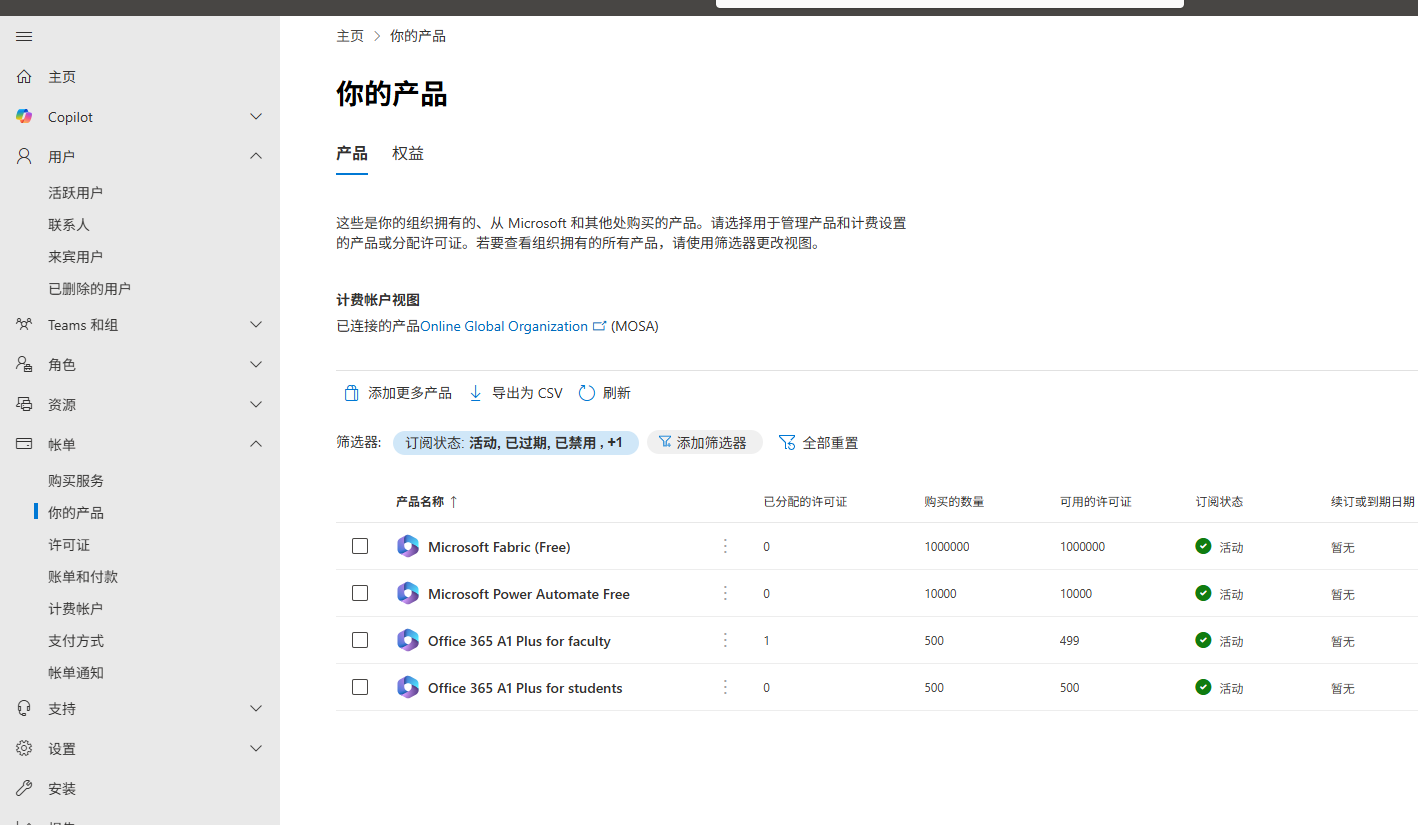Click the Home house icon in sidebar

[x=24, y=77]
